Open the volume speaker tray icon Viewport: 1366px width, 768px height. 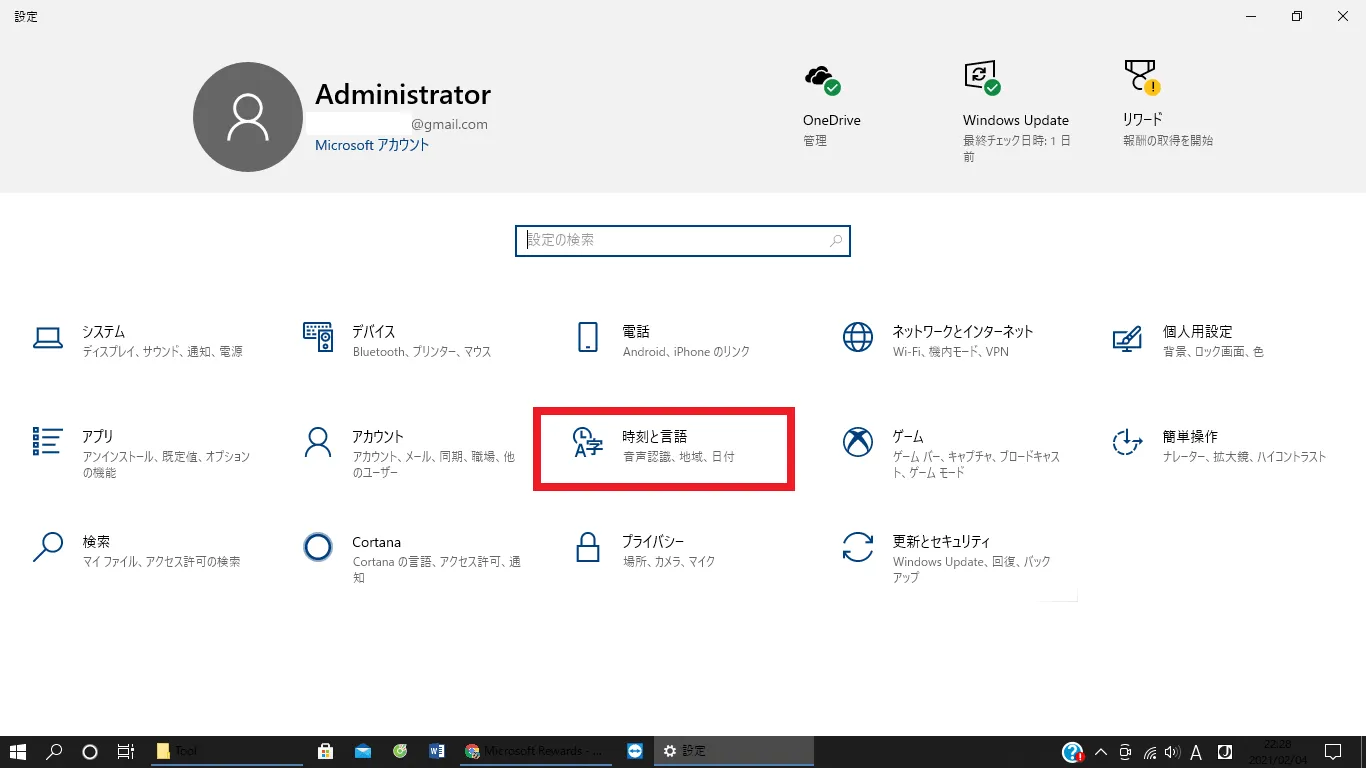click(1172, 752)
